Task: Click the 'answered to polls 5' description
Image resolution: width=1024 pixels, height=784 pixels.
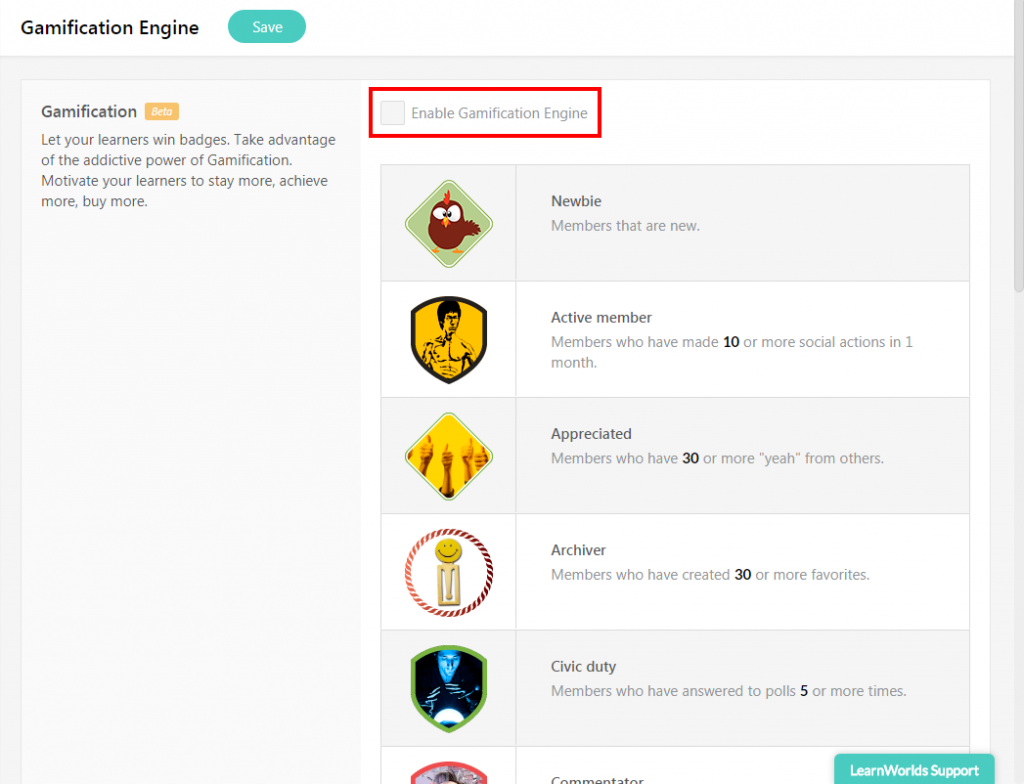Action: pos(729,691)
